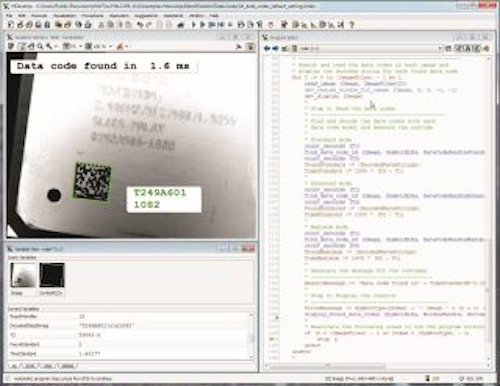Screen dimensions: 500x386
Task: Click scroll-down arrow of control variables list
Action: (x=252, y=357)
